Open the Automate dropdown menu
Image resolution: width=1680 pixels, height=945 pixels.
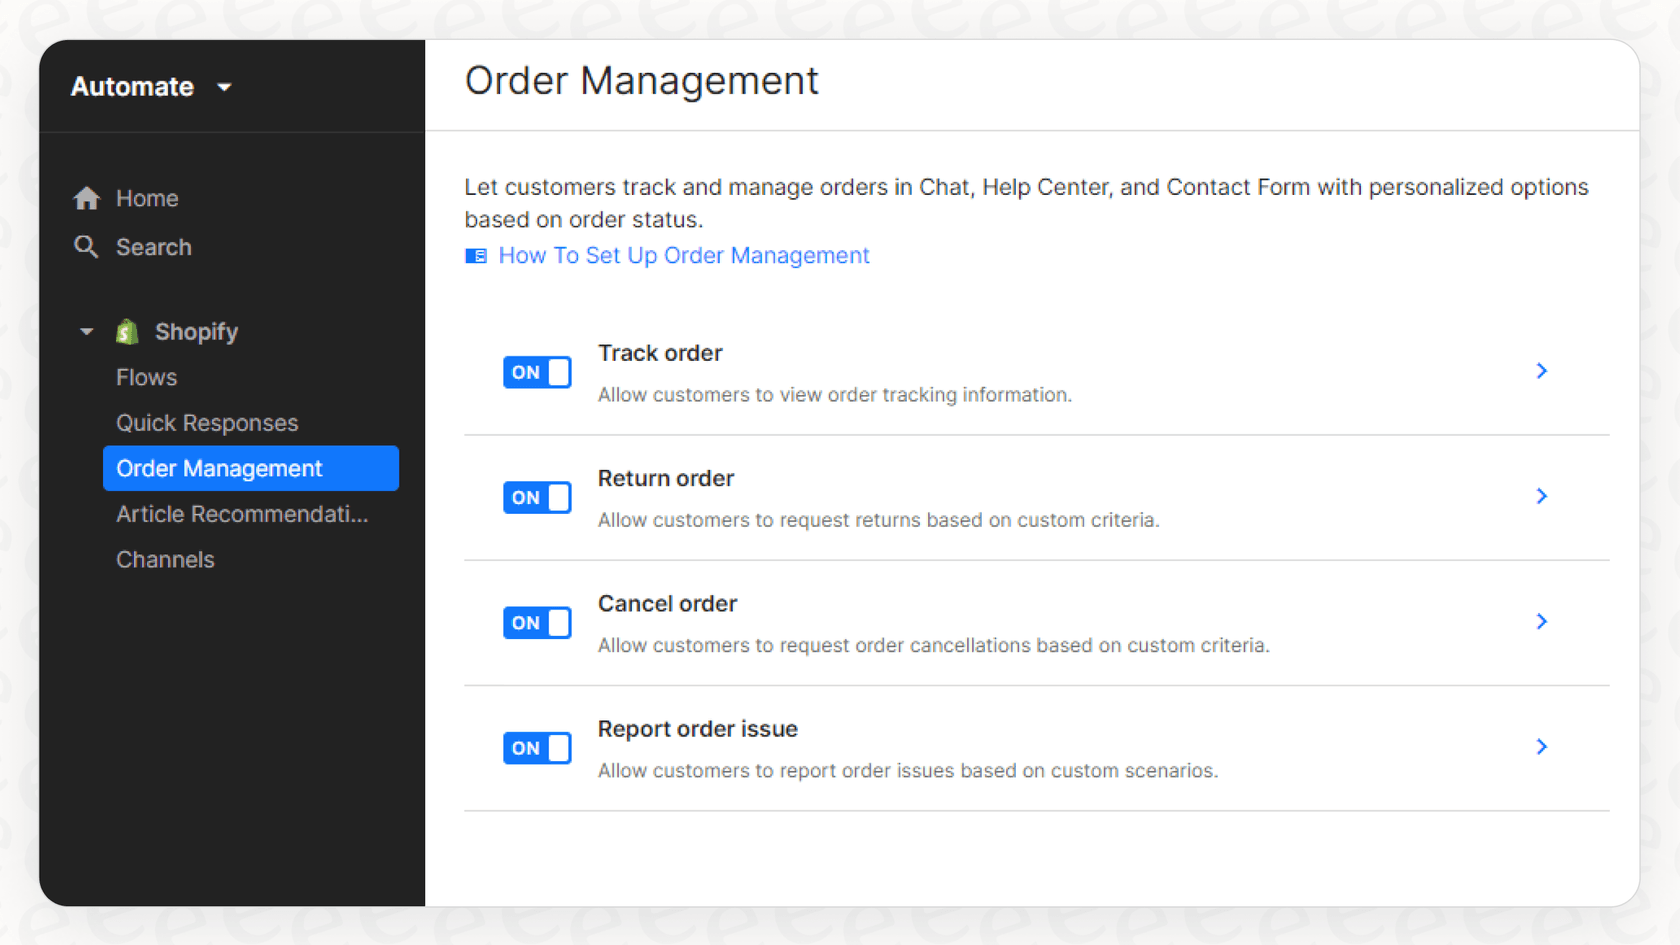[151, 86]
